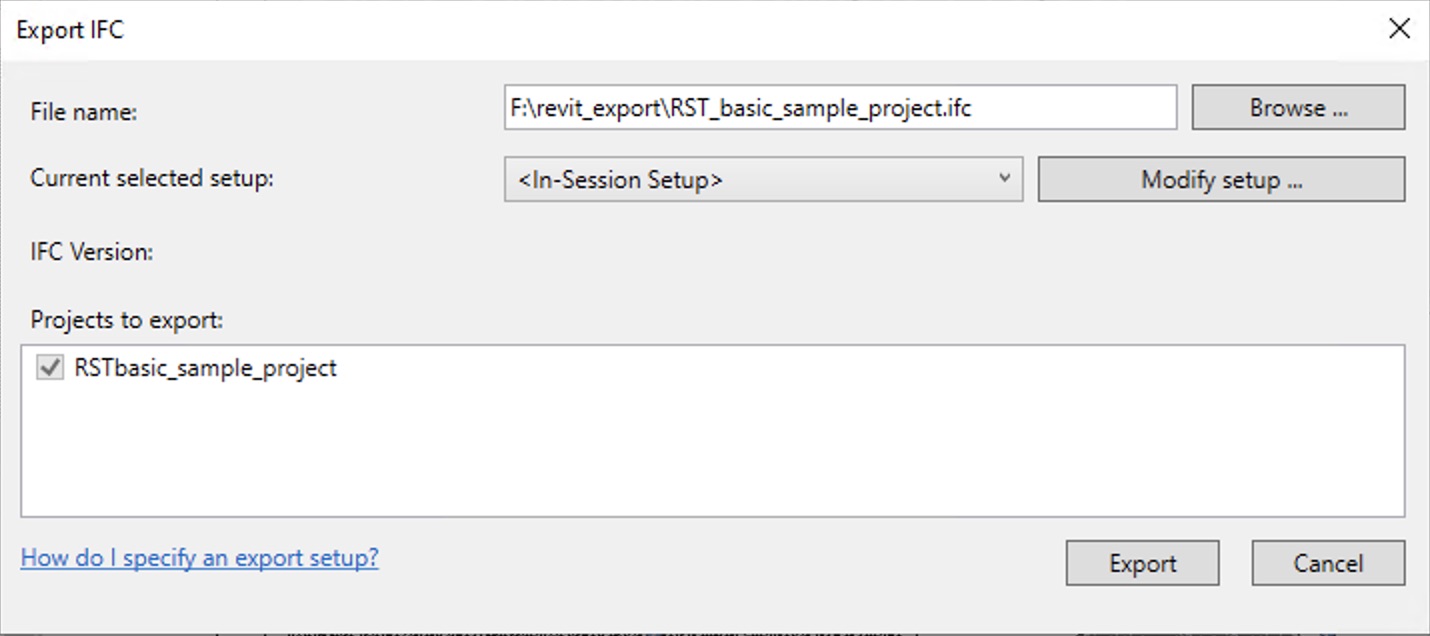Close the Export IFC dialog window

click(x=1399, y=29)
